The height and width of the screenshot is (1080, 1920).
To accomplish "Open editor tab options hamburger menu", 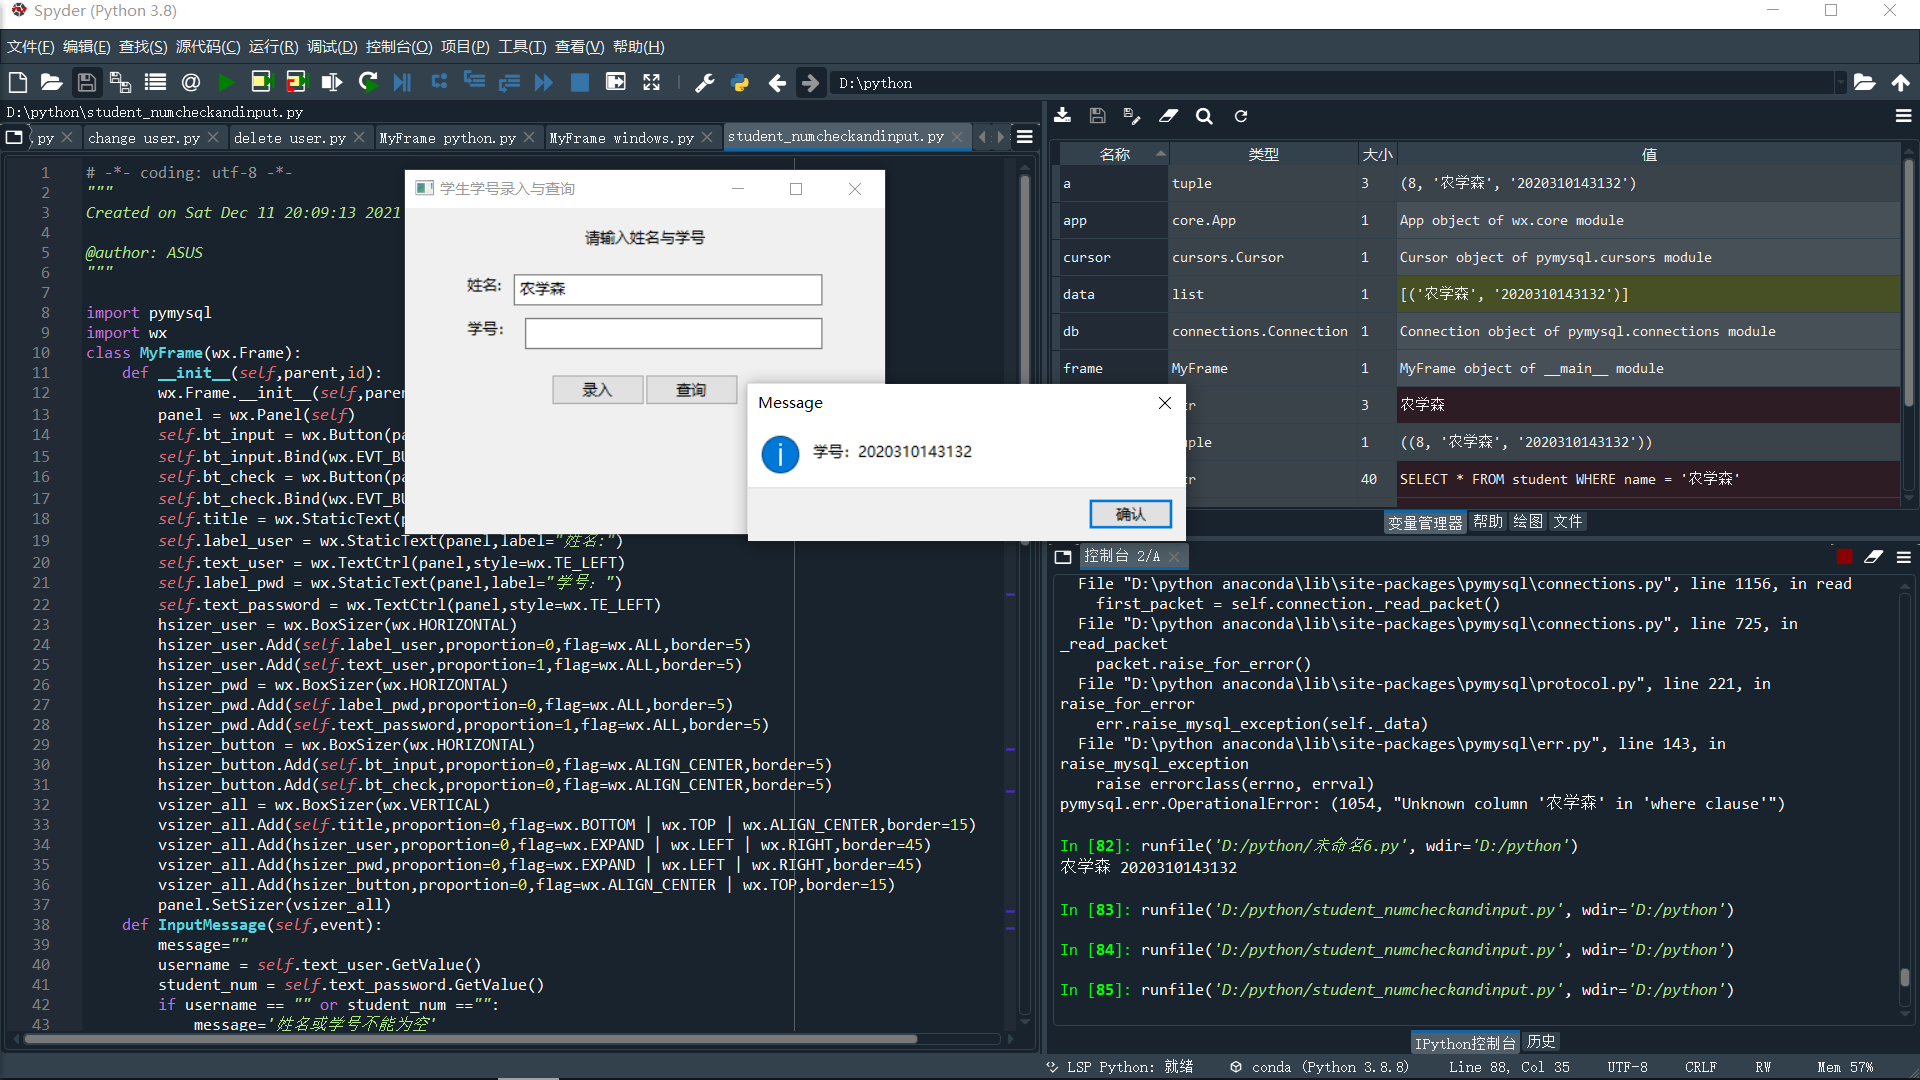I will click(x=1025, y=137).
